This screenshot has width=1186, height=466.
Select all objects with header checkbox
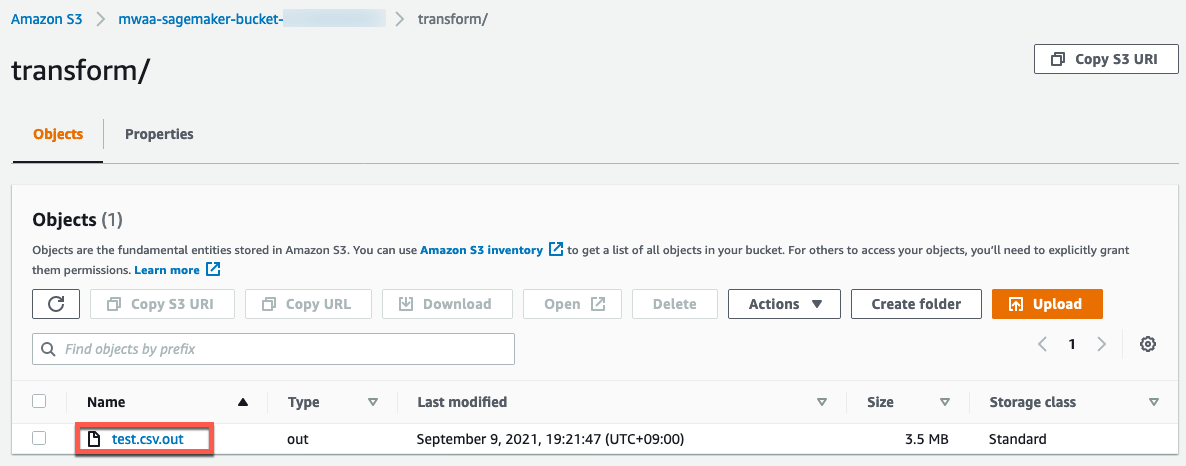pos(39,401)
